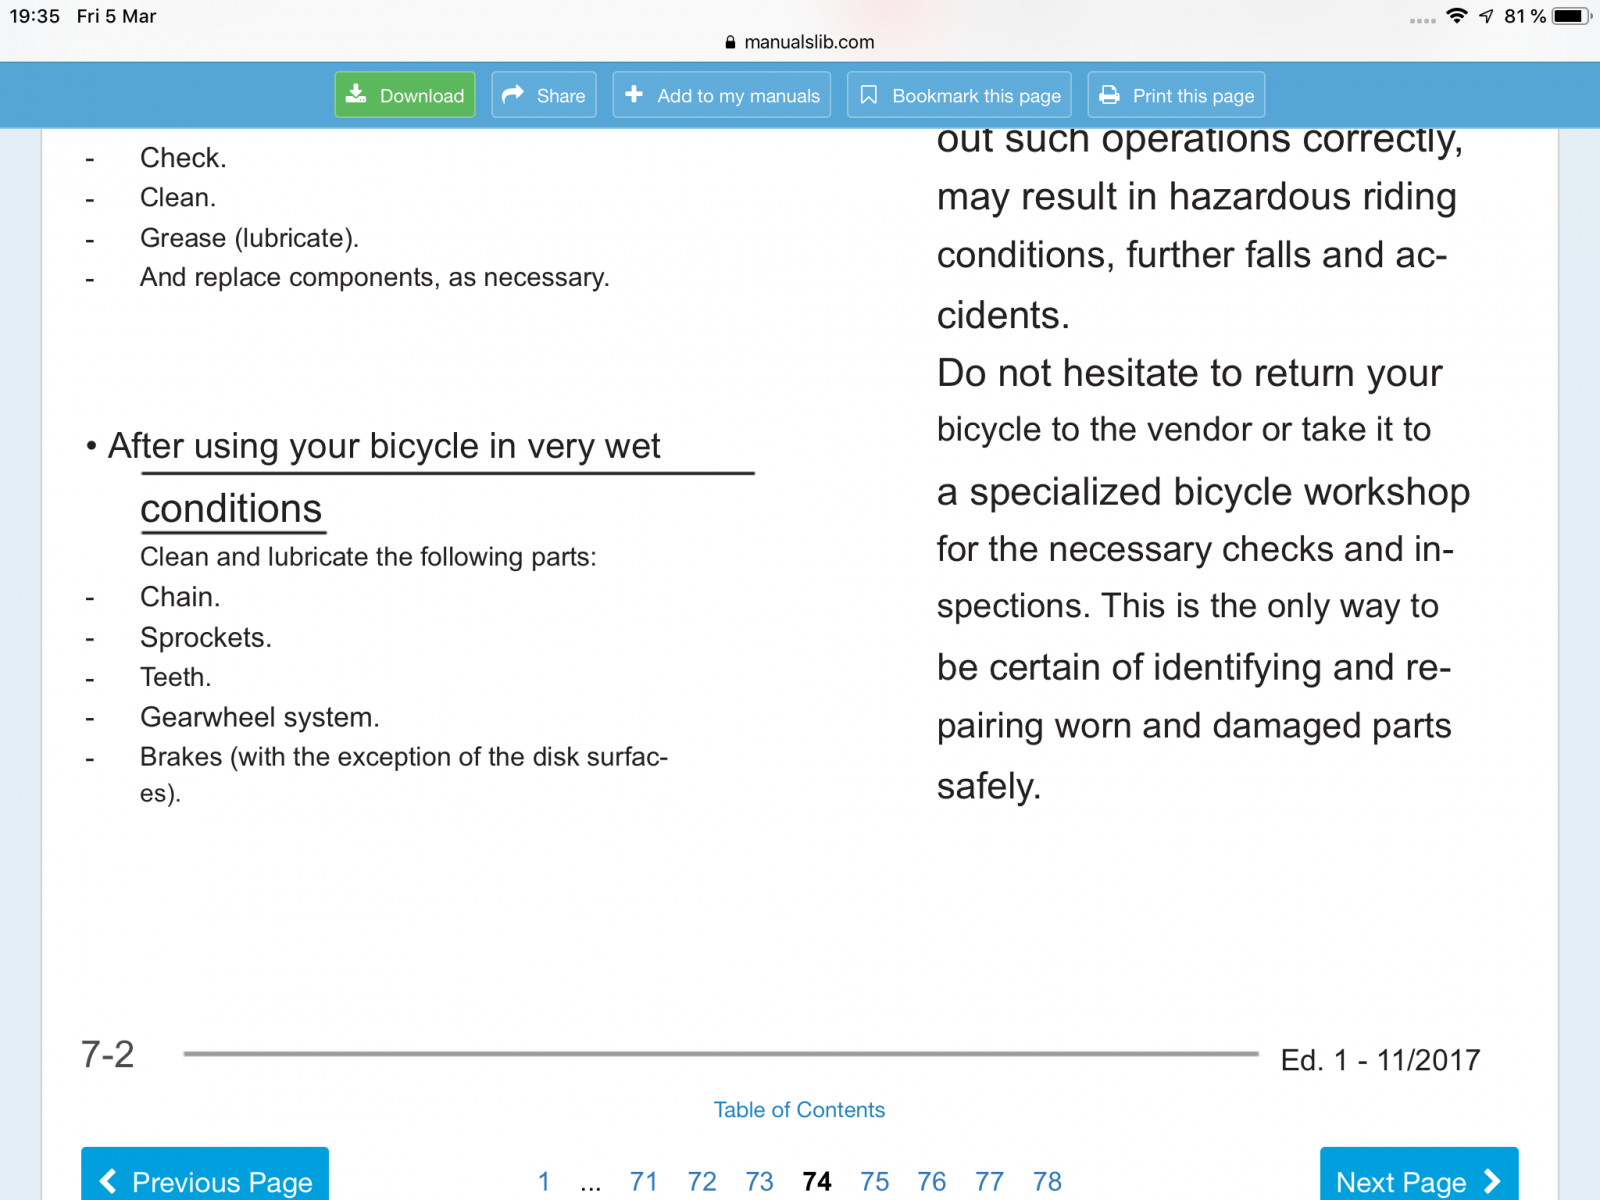Click the text "a specialized bicycle workshop"
The width and height of the screenshot is (1600, 1200).
click(1203, 492)
